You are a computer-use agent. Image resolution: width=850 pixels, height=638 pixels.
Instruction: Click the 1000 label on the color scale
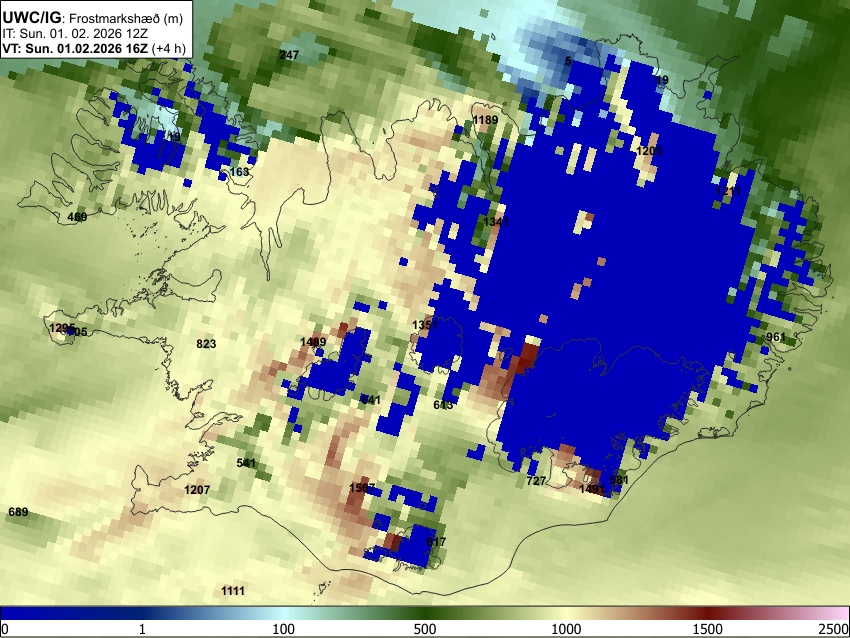(x=566, y=629)
